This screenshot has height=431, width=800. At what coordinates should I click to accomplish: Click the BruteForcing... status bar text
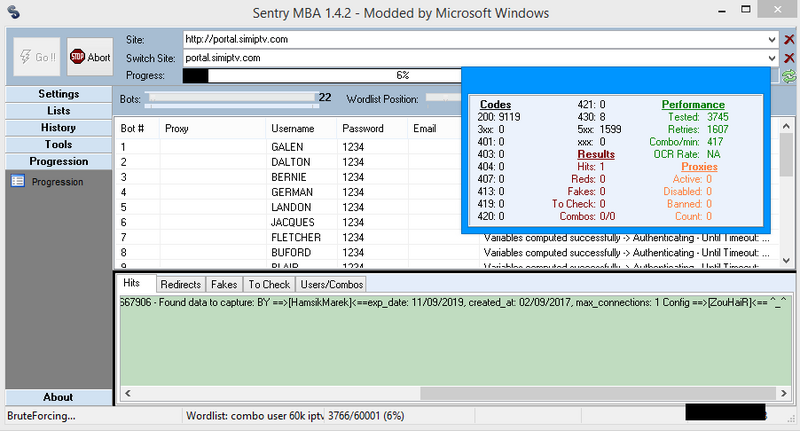(x=41, y=416)
